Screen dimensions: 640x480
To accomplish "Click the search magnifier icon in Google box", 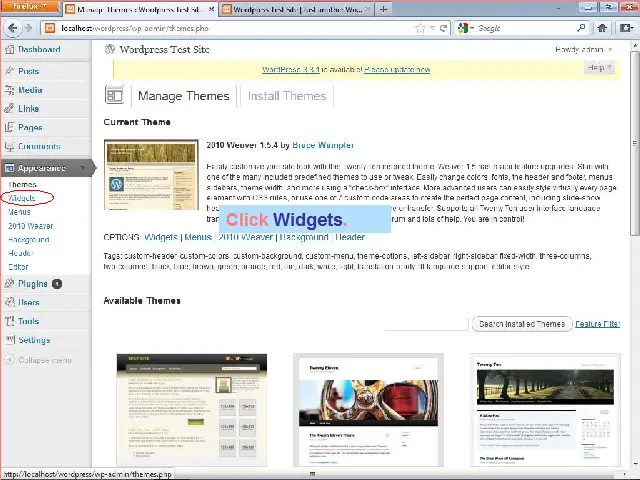I will (x=581, y=28).
